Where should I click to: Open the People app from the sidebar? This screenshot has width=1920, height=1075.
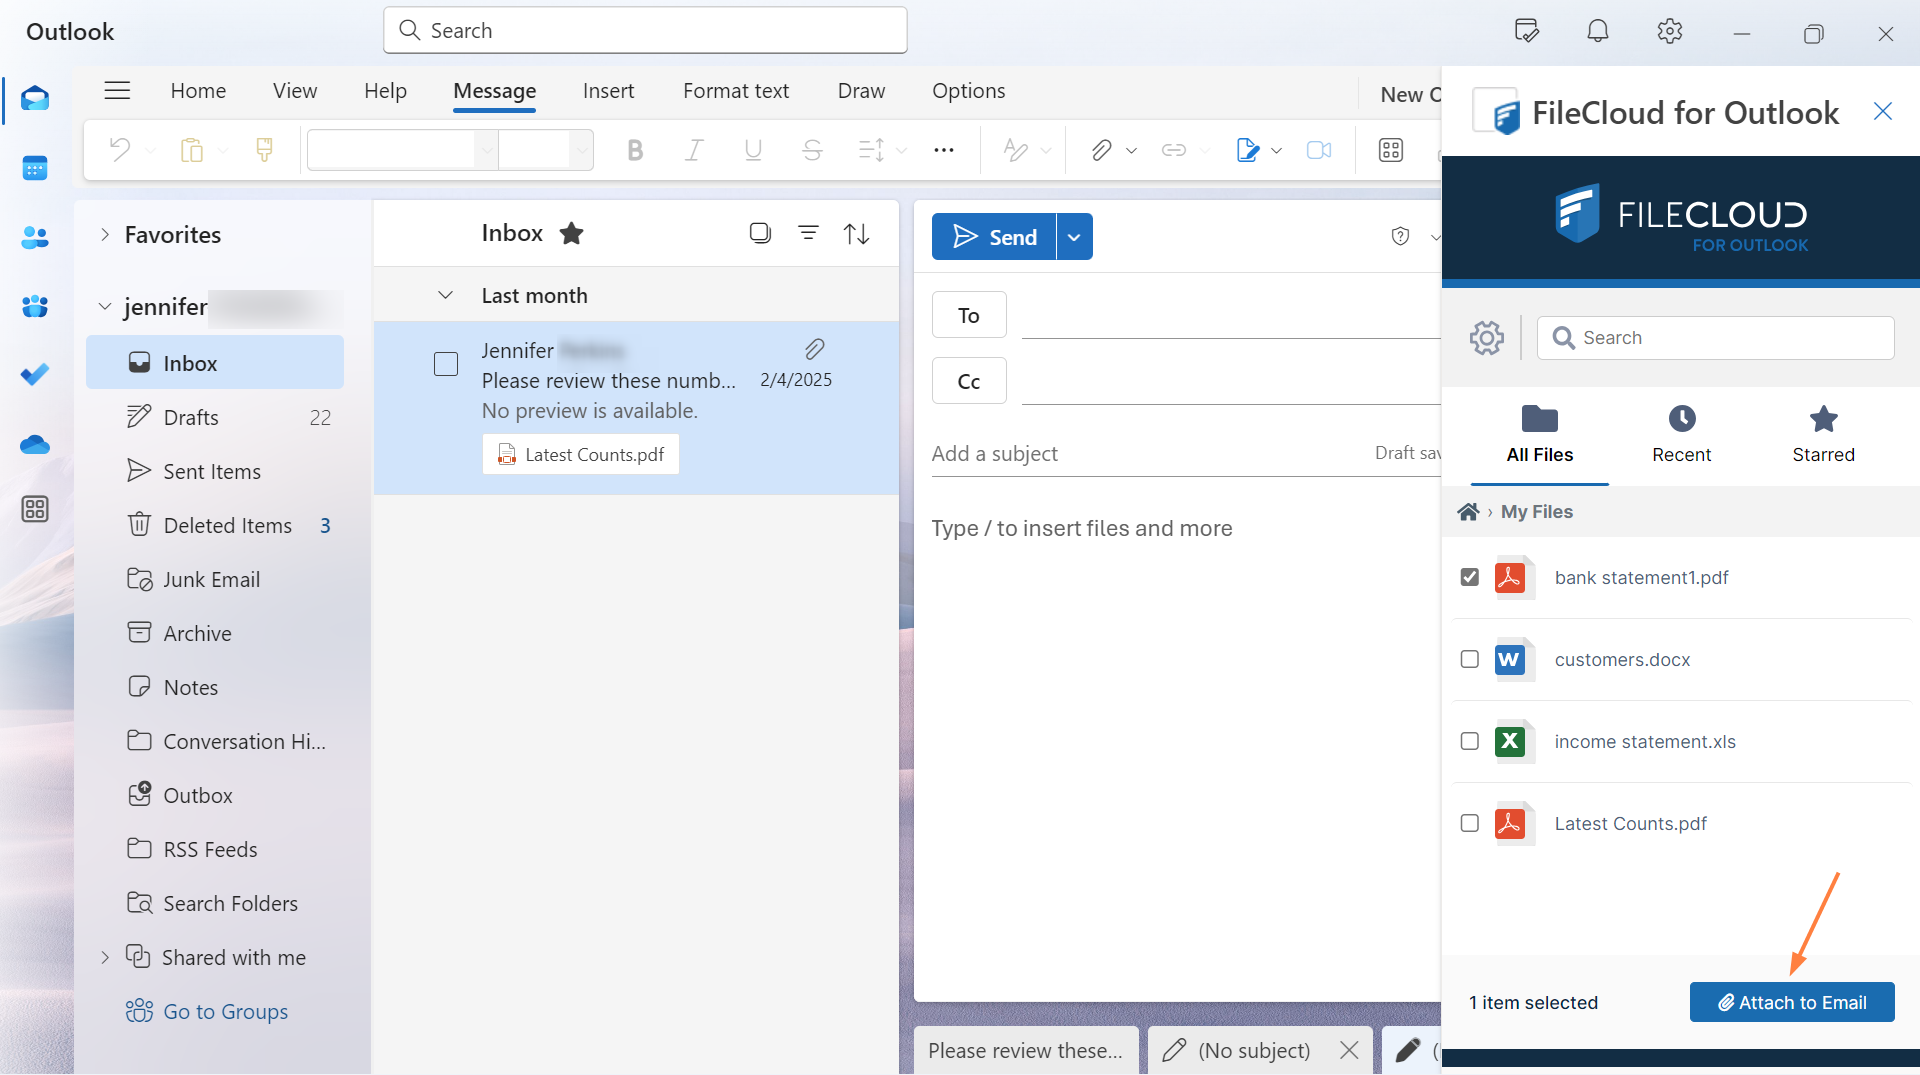(x=35, y=237)
